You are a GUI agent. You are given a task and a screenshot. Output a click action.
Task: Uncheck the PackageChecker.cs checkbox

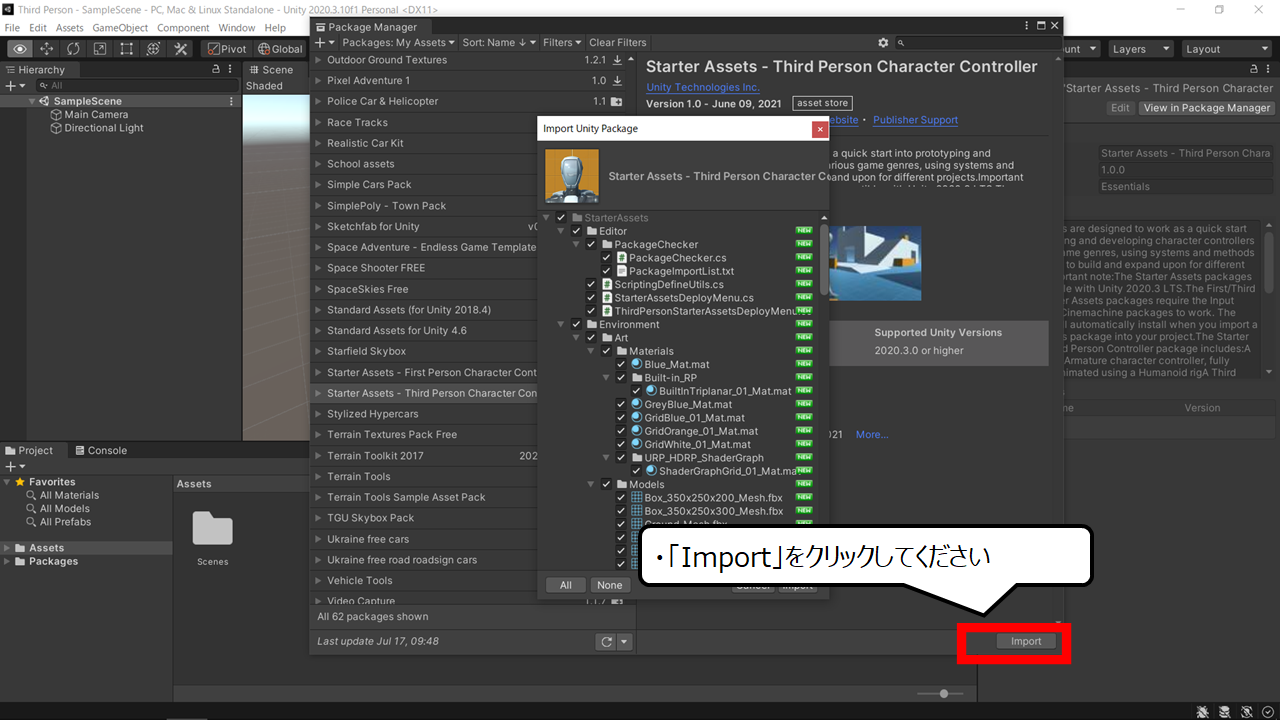[606, 258]
